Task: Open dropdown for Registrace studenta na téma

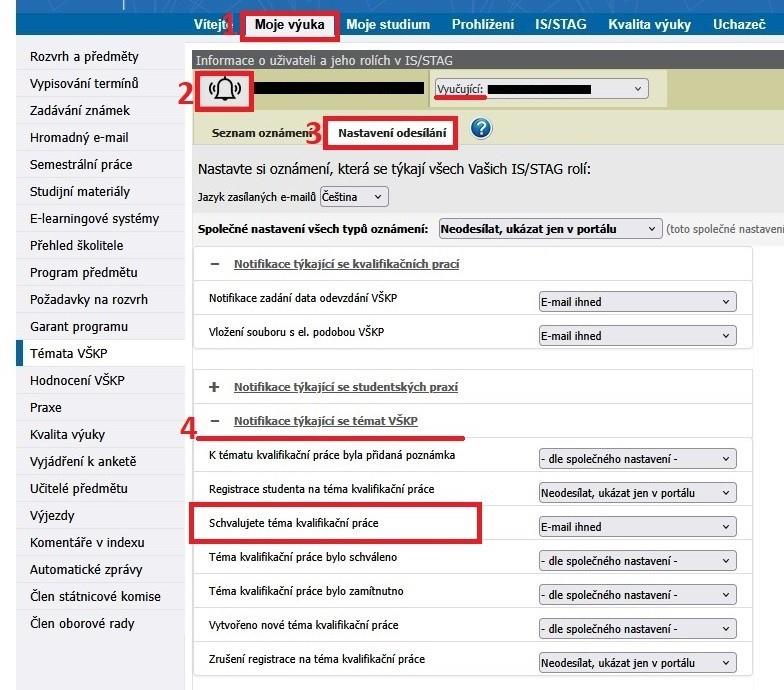Action: 637,493
